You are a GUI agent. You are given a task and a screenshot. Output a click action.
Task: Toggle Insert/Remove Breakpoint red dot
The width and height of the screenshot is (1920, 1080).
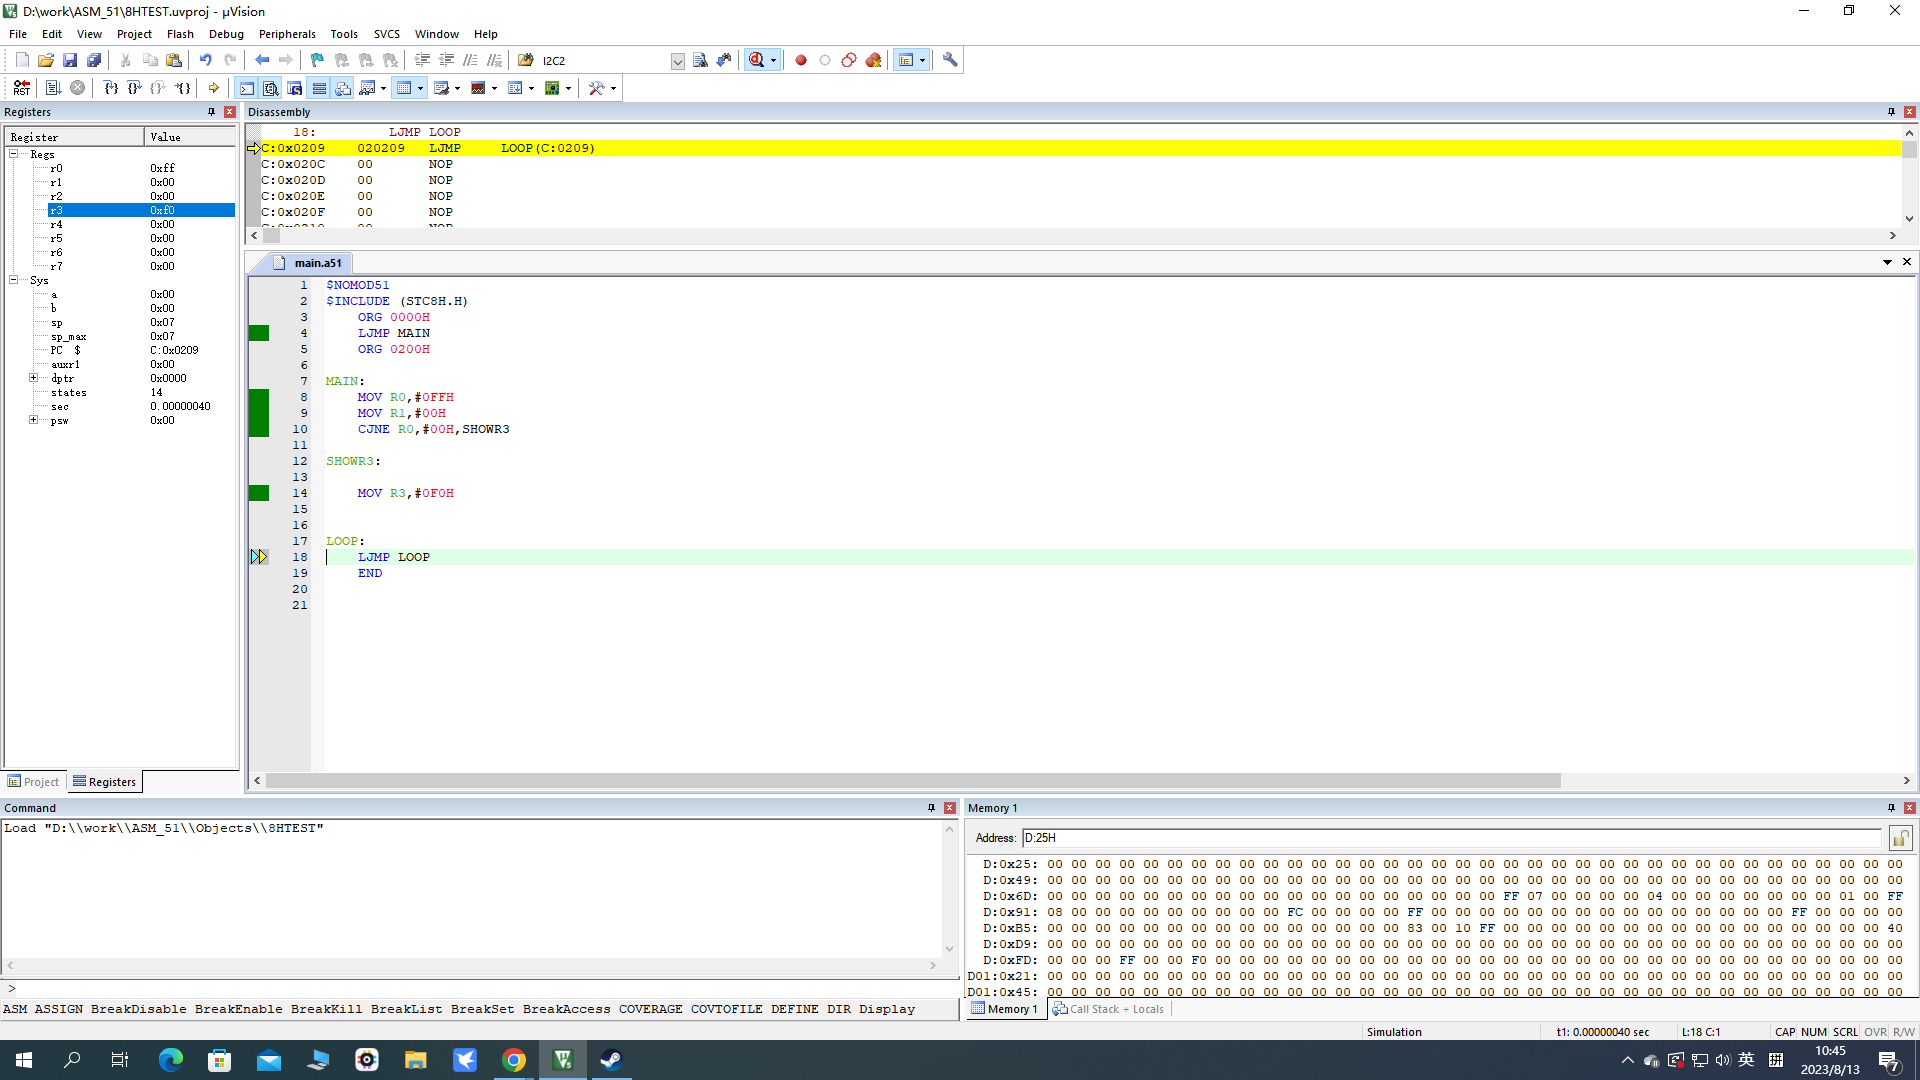pyautogui.click(x=801, y=60)
